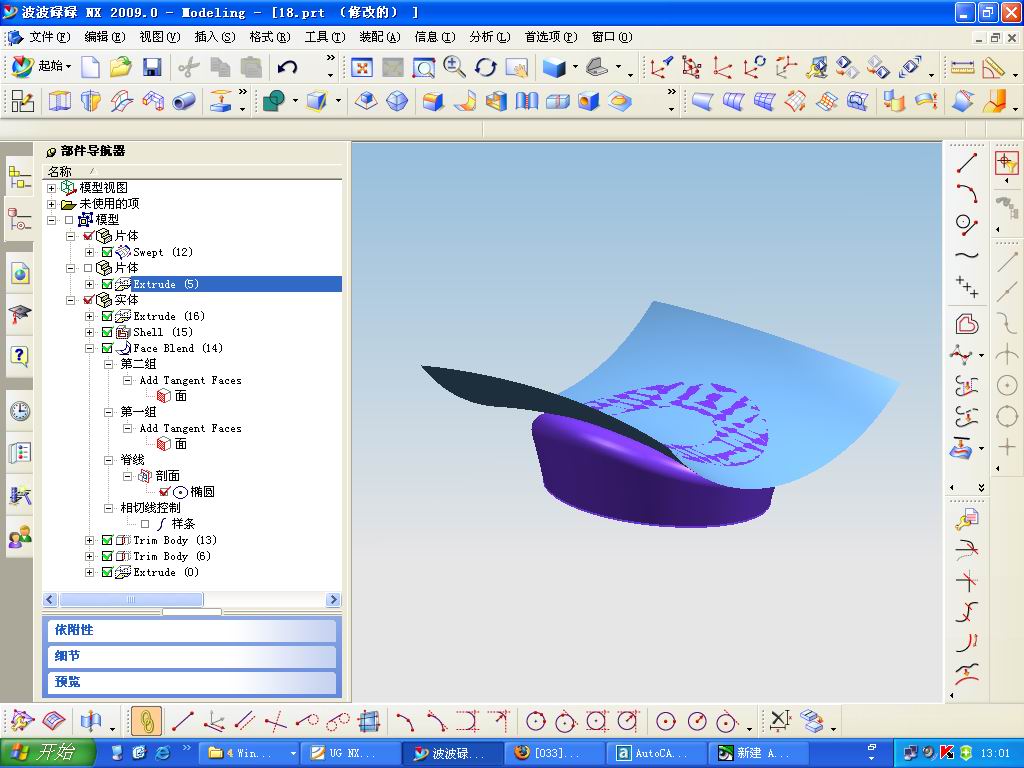The image size is (1024, 768).
Task: Click the 名称 column header
Action: coord(191,172)
